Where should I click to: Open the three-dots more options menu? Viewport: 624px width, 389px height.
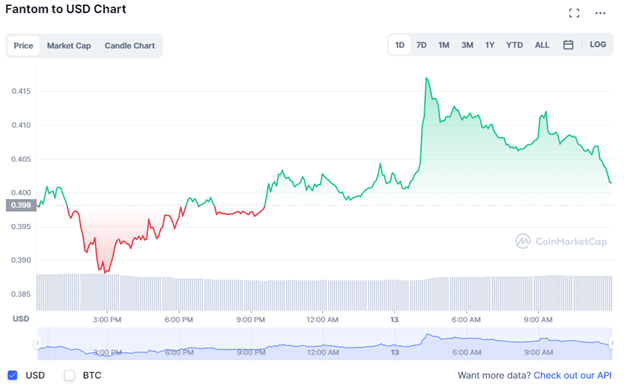click(600, 13)
